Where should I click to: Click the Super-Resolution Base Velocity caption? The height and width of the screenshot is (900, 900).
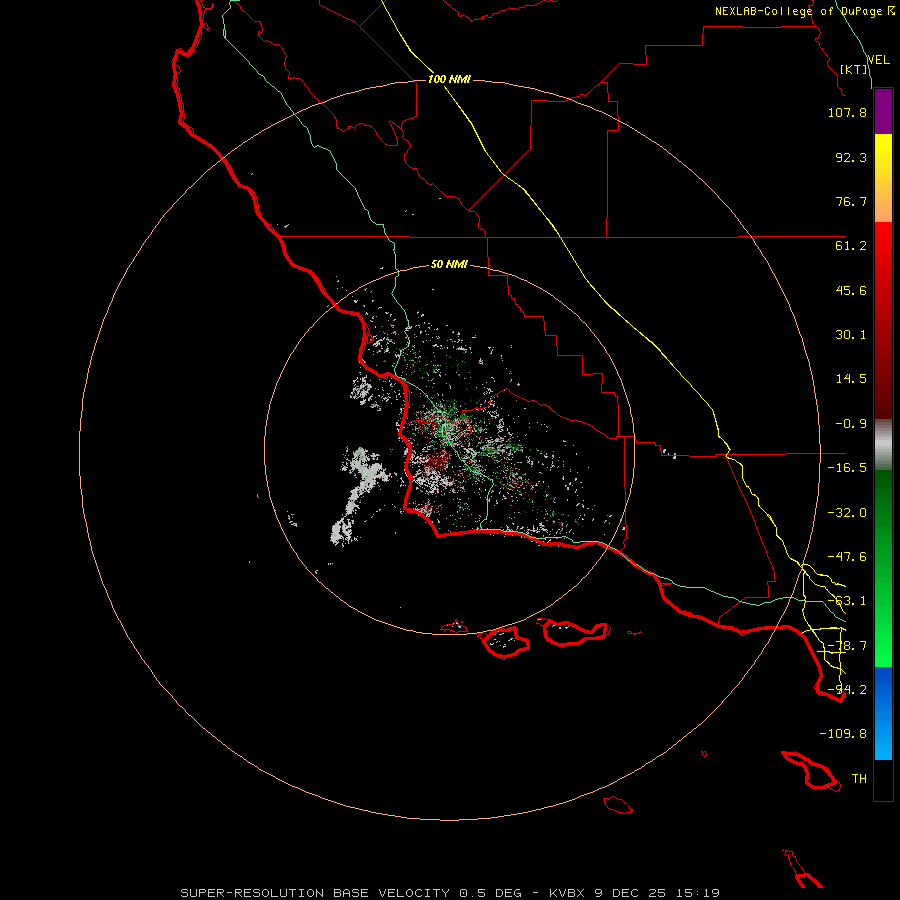[x=450, y=893]
